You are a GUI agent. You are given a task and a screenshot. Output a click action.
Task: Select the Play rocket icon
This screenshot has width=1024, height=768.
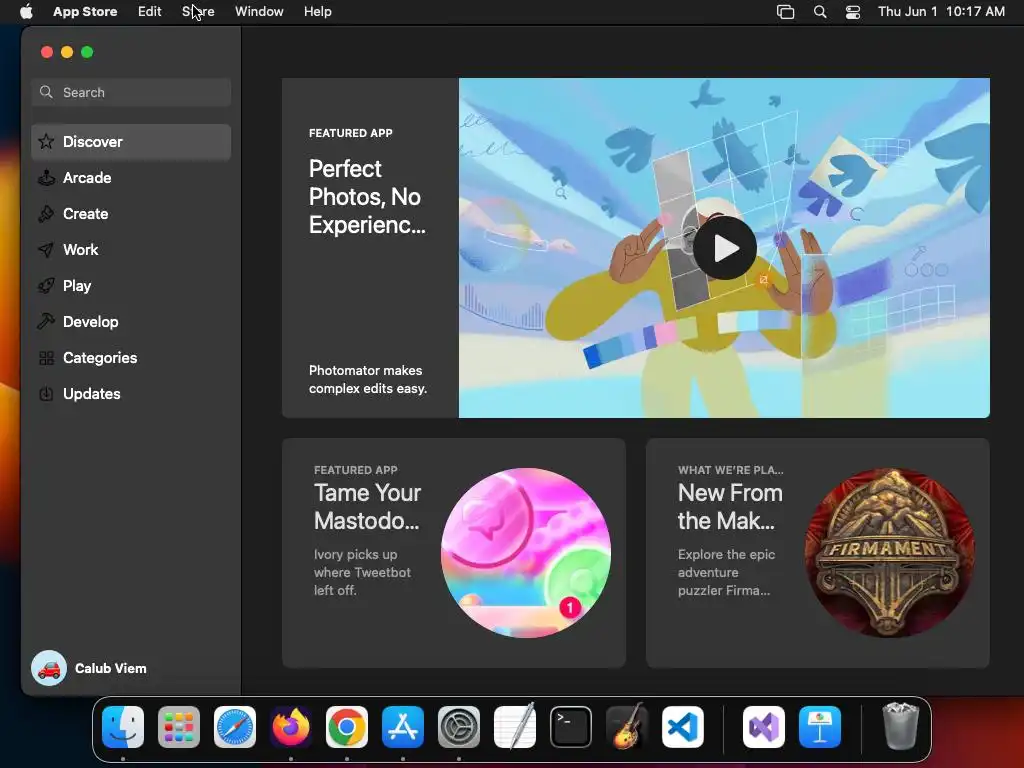46,285
